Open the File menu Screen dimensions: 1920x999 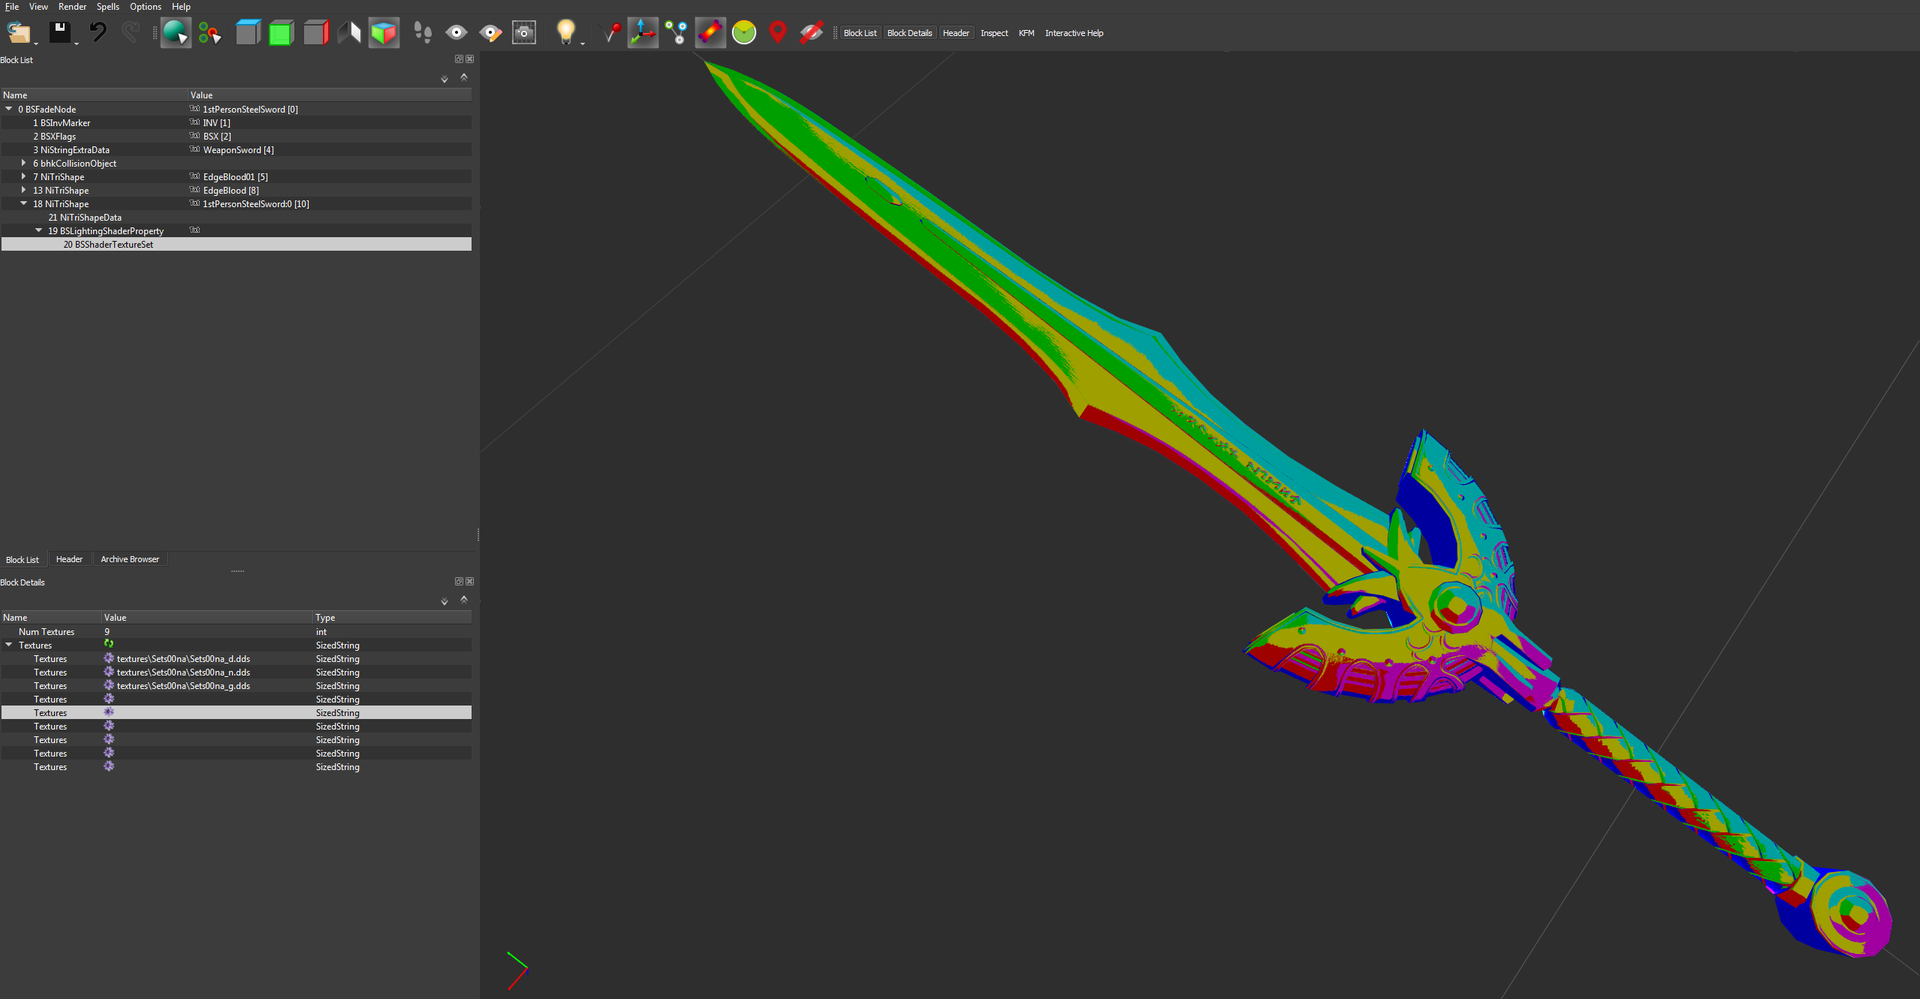click(12, 7)
